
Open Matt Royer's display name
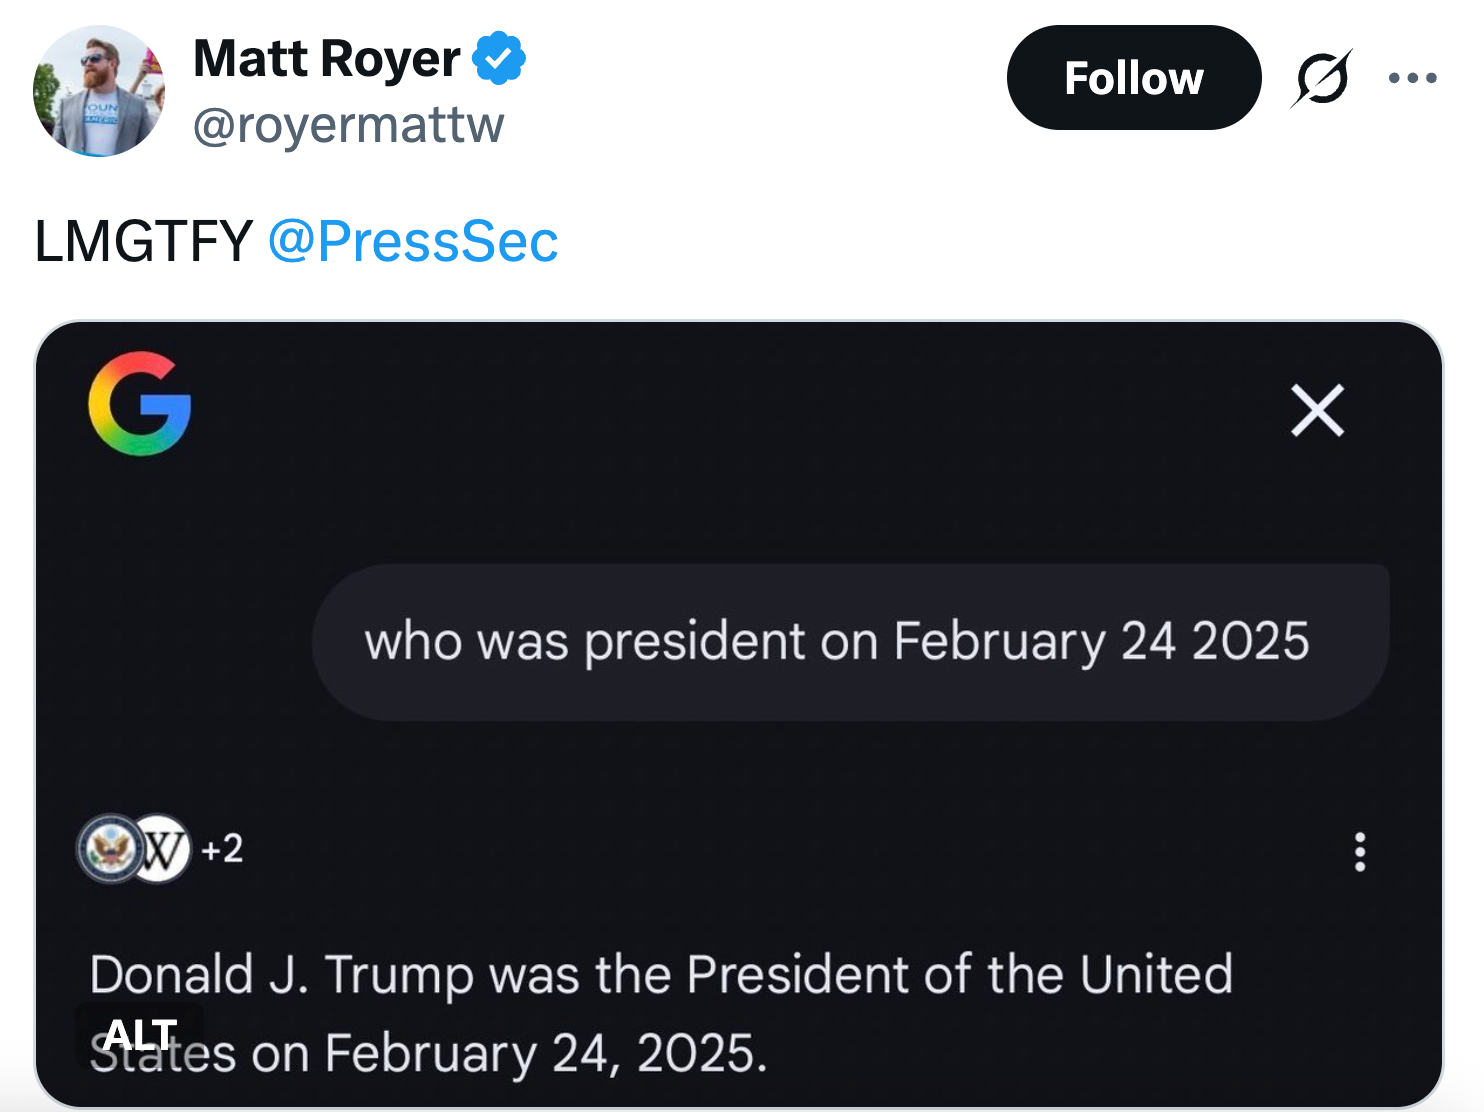tap(325, 58)
